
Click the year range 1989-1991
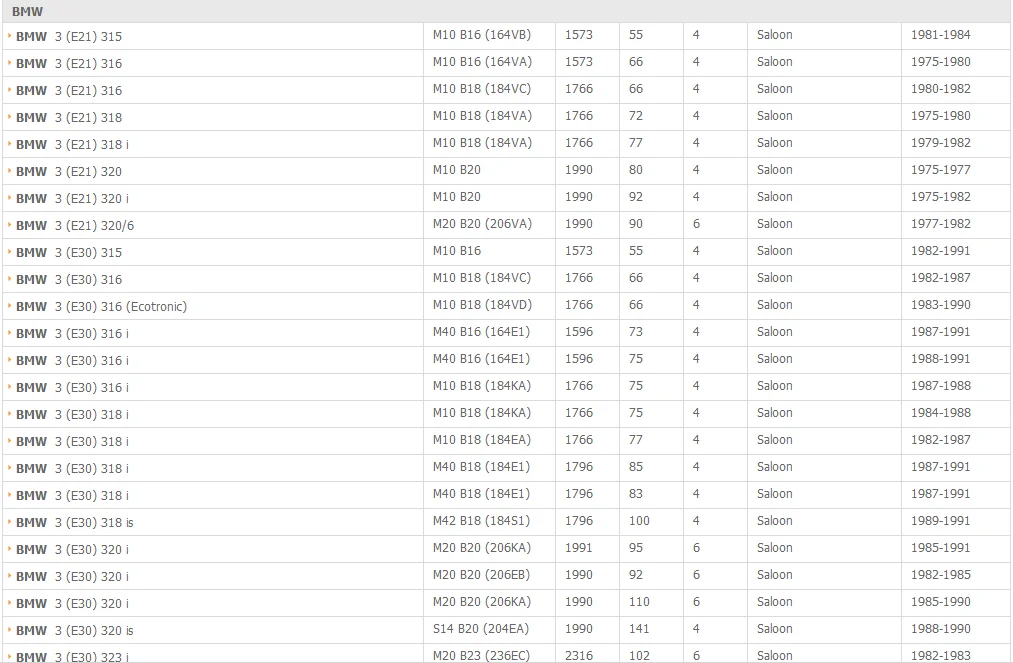(x=941, y=521)
